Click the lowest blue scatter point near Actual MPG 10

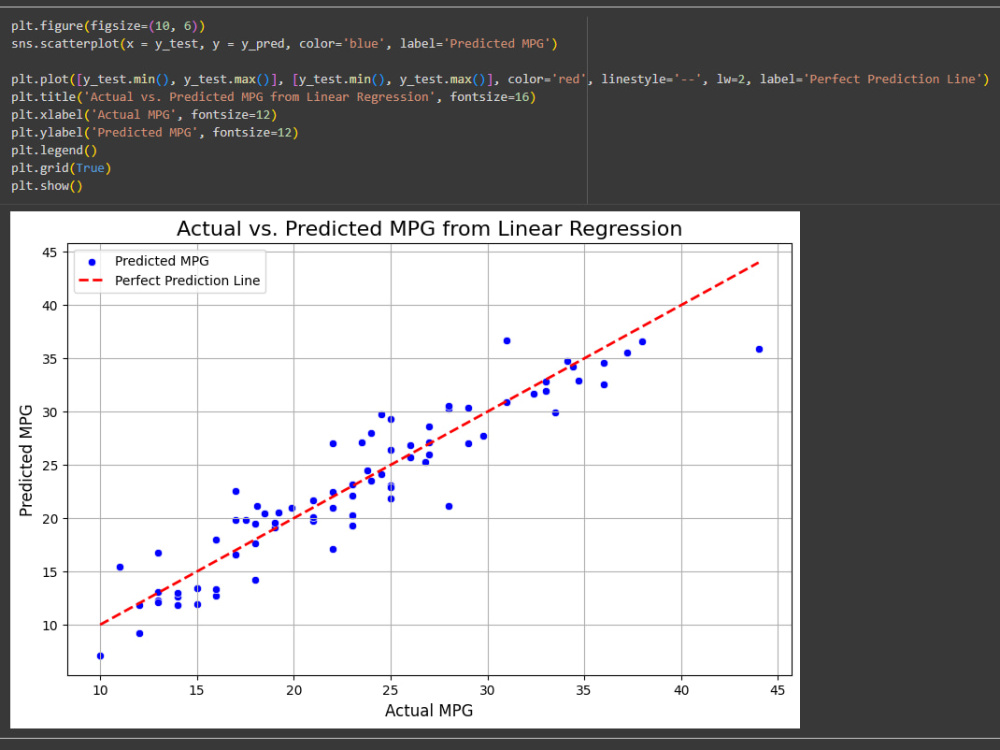100,656
